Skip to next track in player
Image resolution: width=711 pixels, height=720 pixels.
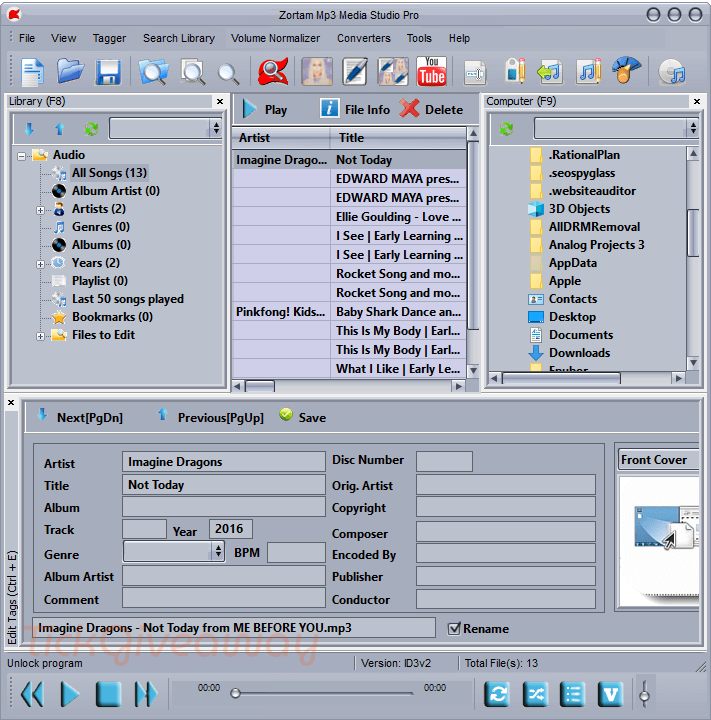(146, 694)
